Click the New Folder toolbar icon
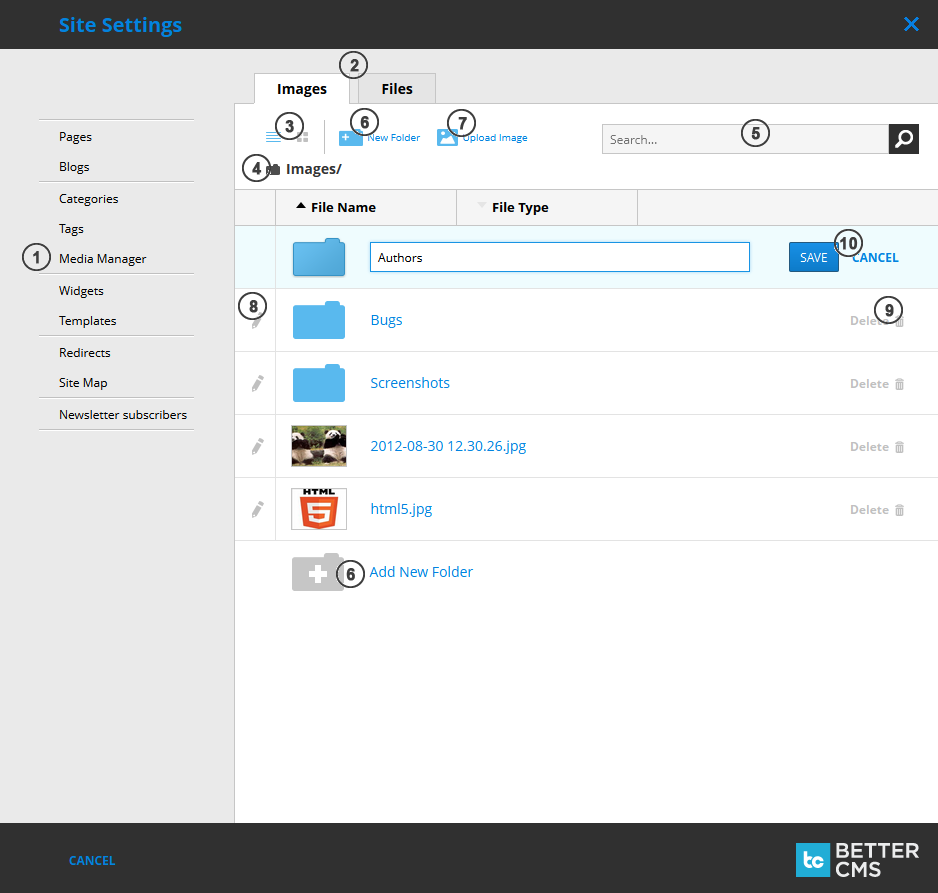The image size is (938, 893). click(345, 138)
